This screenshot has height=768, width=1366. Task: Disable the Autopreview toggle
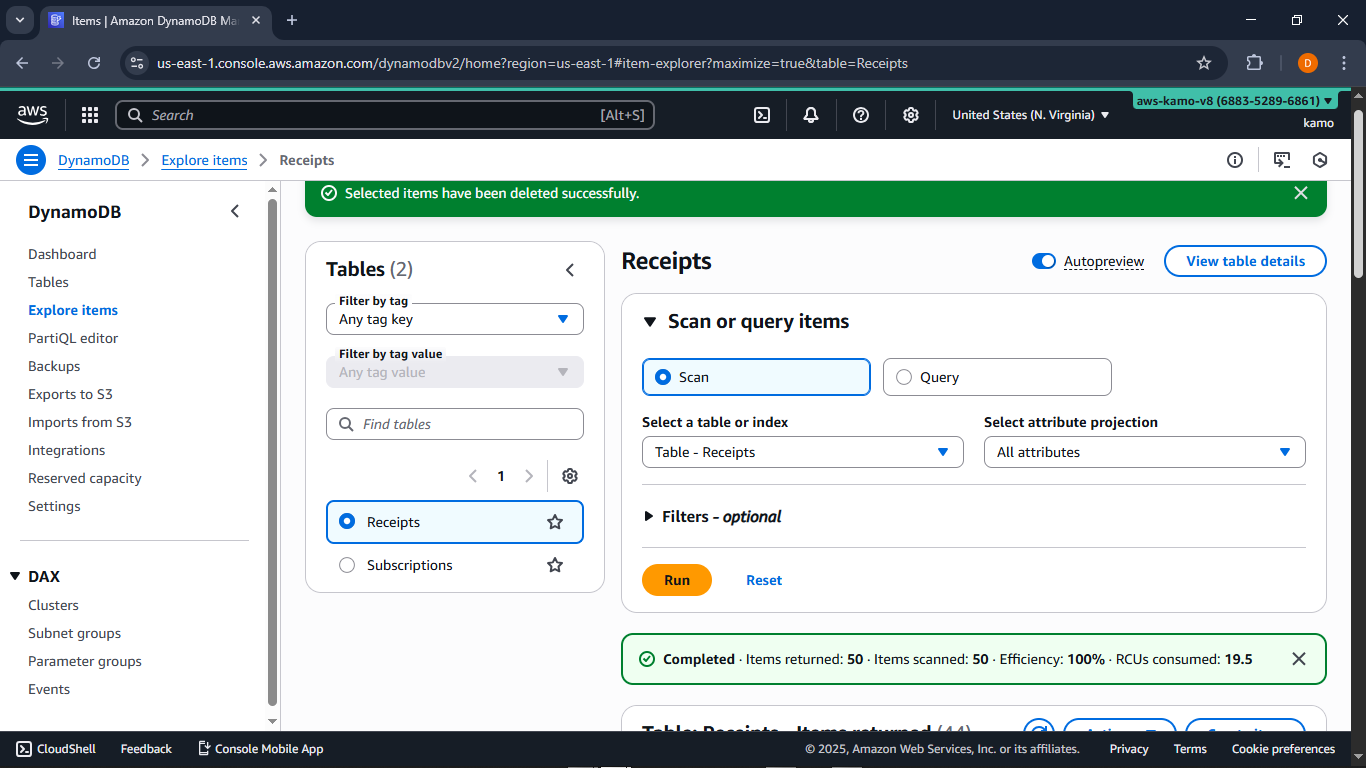click(x=1043, y=261)
